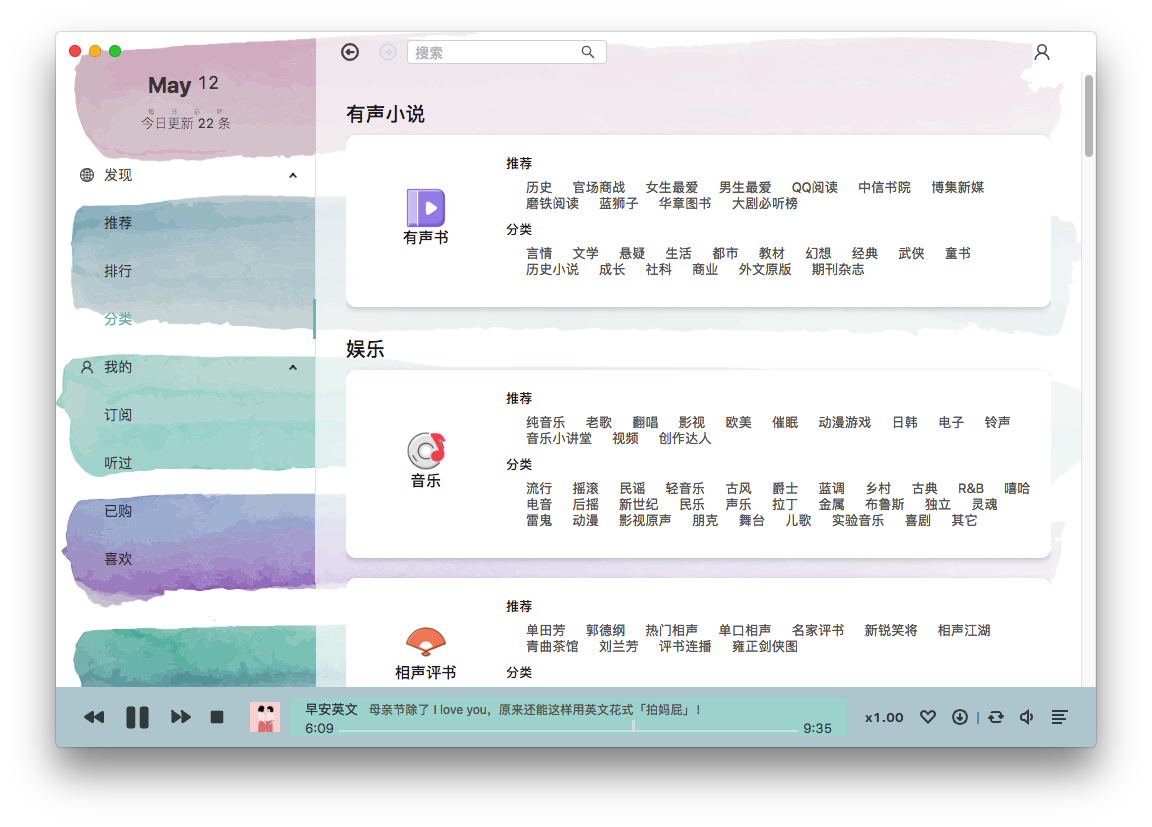Click the May 12 daily update header
The height and width of the screenshot is (827, 1152).
184,84
